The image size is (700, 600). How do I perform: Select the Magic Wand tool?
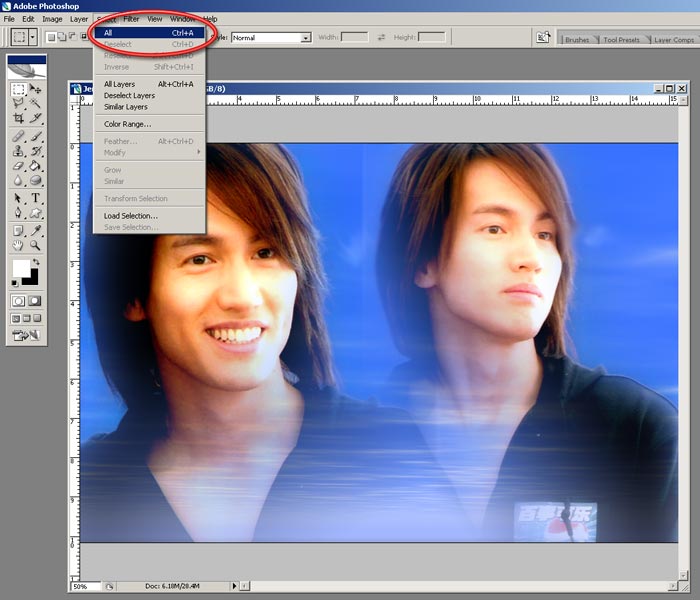pyautogui.click(x=35, y=104)
